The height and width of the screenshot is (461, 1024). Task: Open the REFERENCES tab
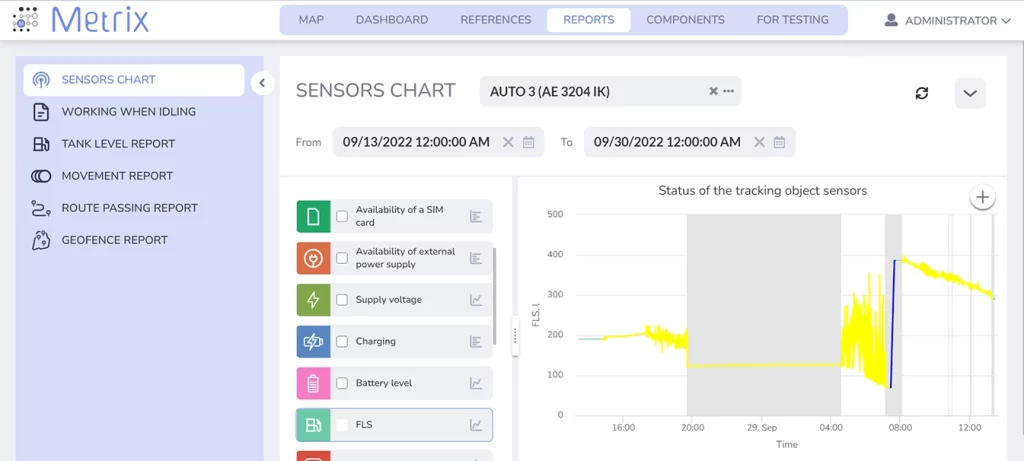pyautogui.click(x=496, y=20)
